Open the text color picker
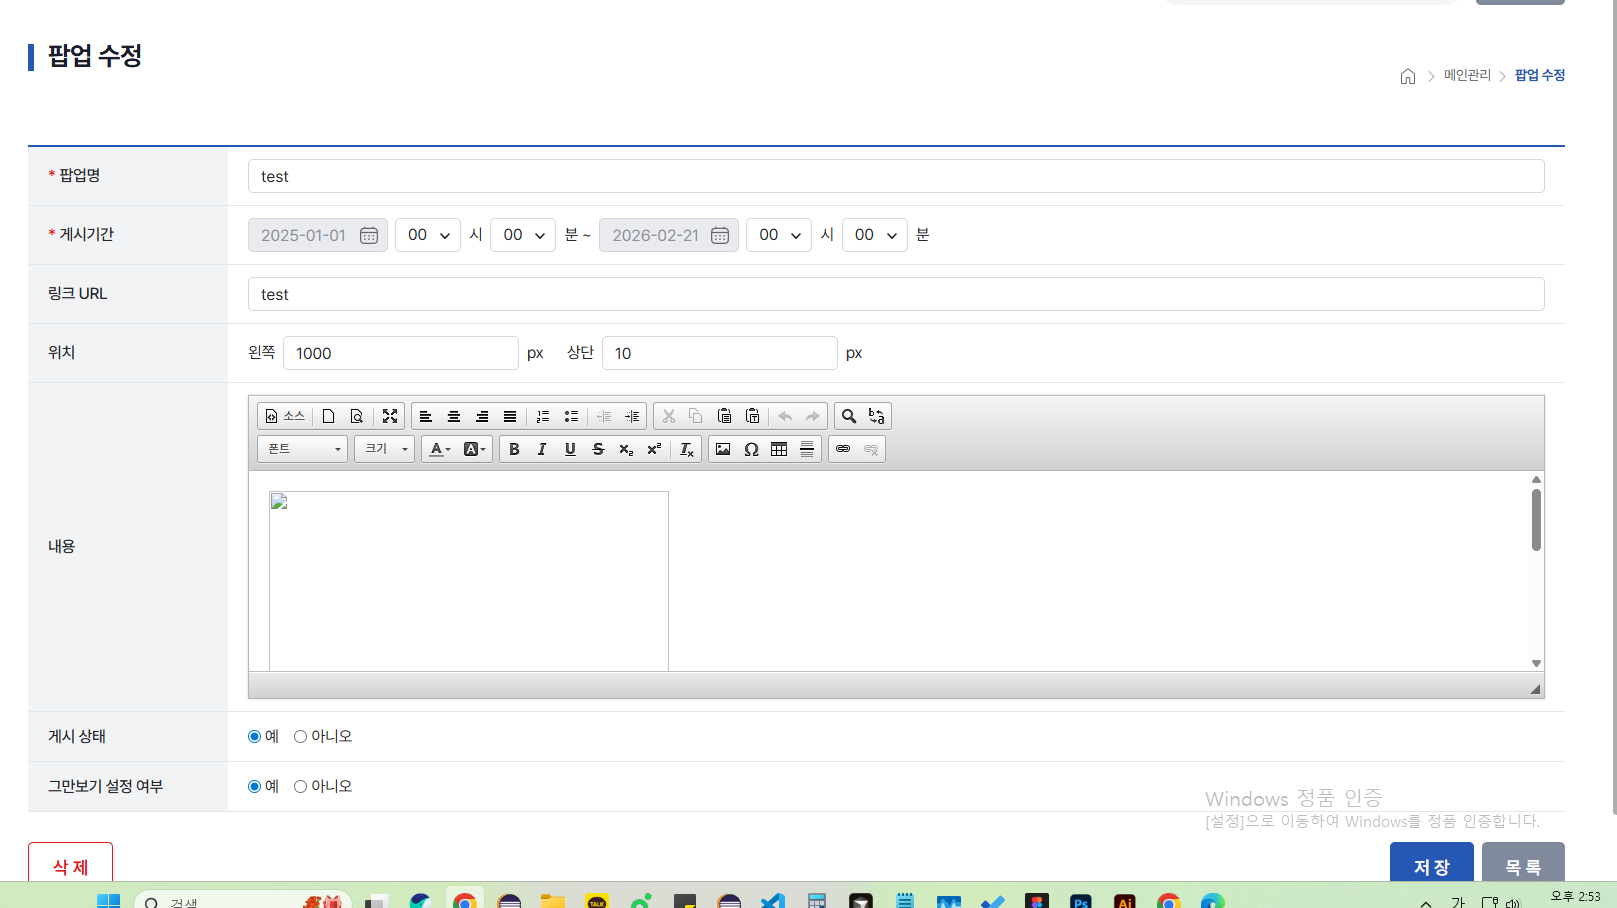1617x908 pixels. [440, 449]
